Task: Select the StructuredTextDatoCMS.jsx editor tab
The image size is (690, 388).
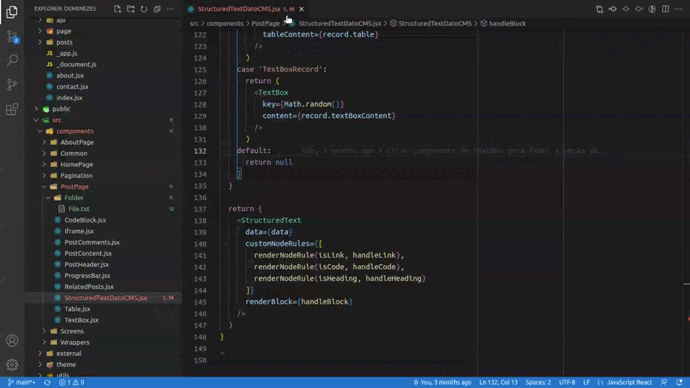Action: [246, 9]
